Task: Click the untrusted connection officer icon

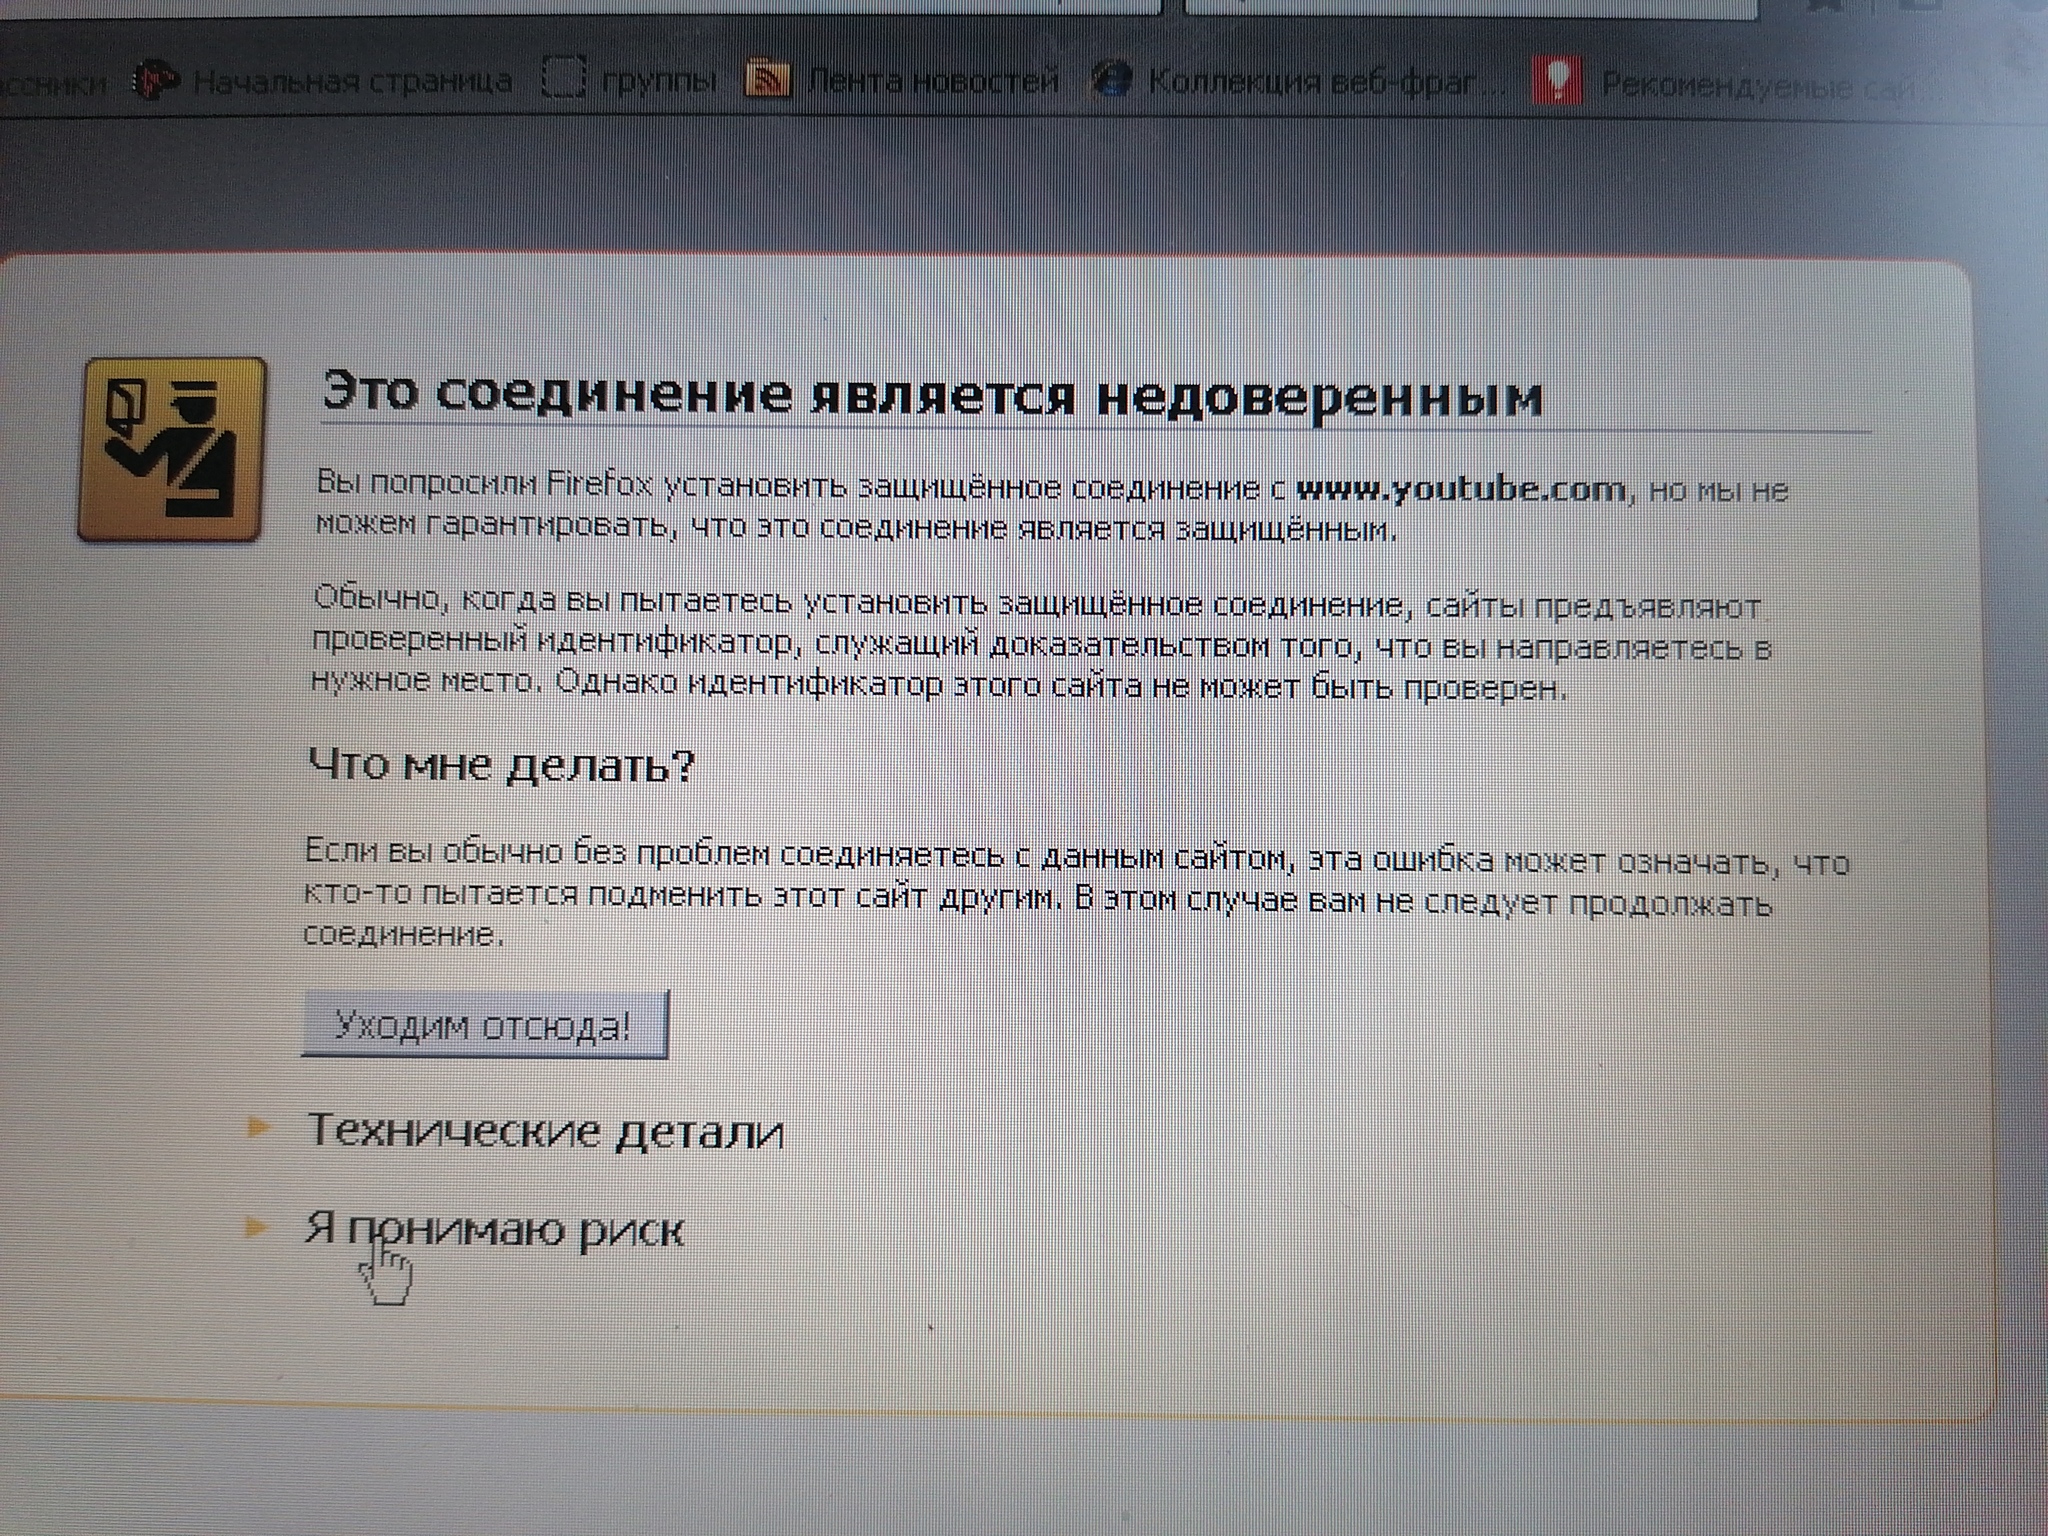Action: coord(173,449)
